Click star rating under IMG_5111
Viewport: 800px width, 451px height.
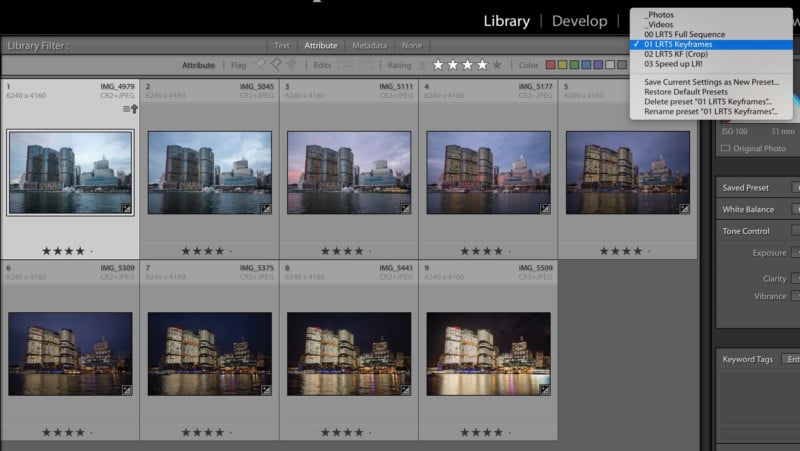pos(342,251)
